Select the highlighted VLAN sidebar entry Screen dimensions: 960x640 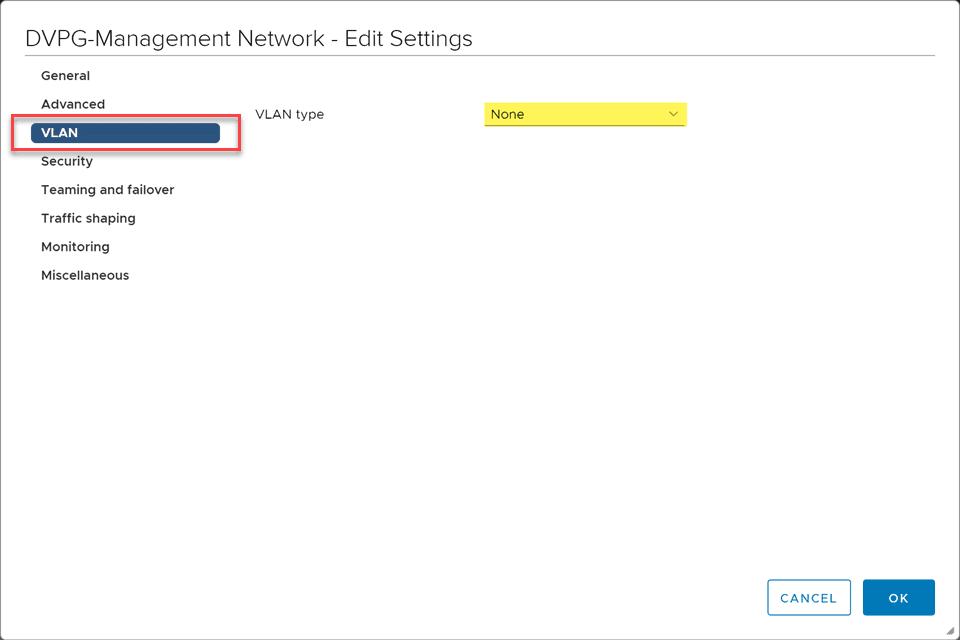pos(125,133)
